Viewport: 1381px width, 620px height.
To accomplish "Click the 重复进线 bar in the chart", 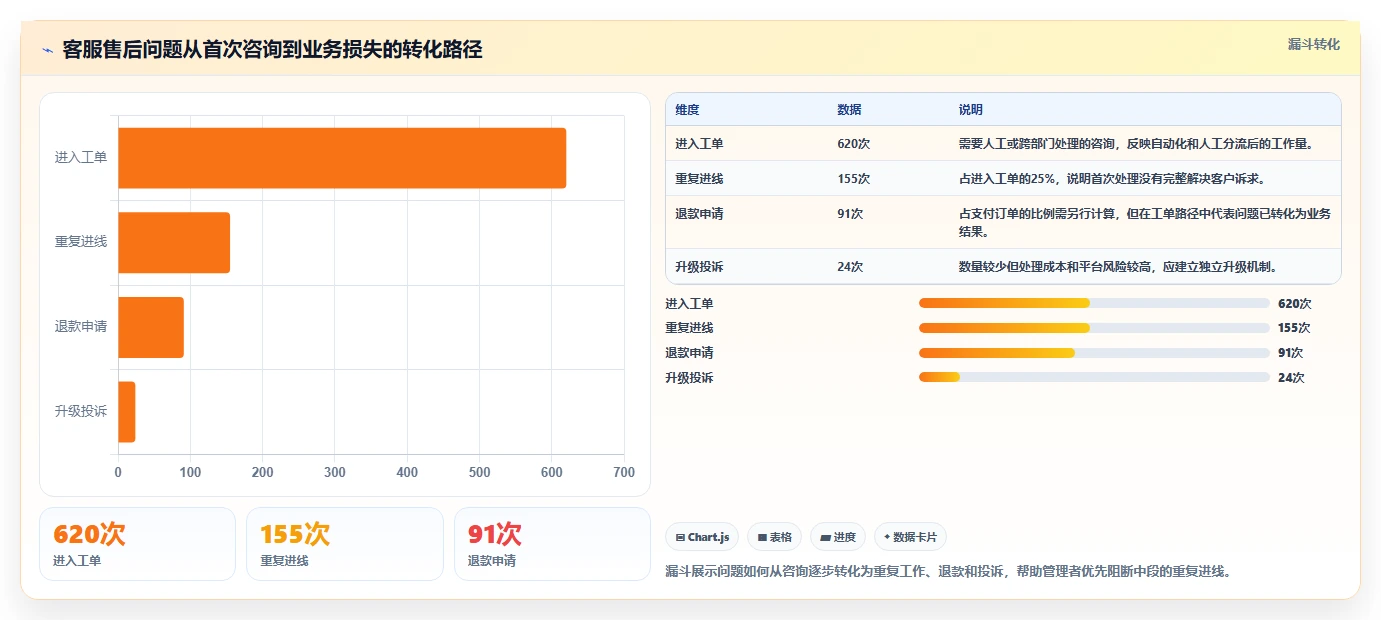I will tap(174, 242).
